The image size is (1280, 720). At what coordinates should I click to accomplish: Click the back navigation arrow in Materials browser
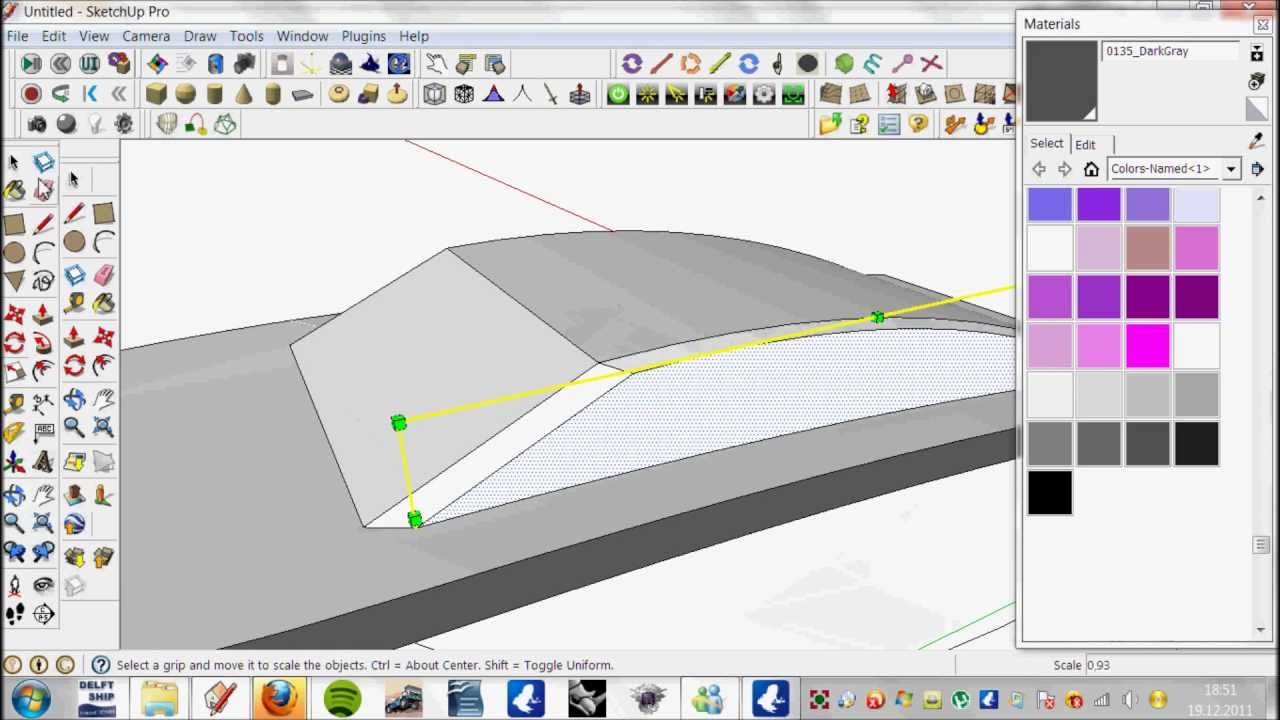pyautogui.click(x=1039, y=169)
